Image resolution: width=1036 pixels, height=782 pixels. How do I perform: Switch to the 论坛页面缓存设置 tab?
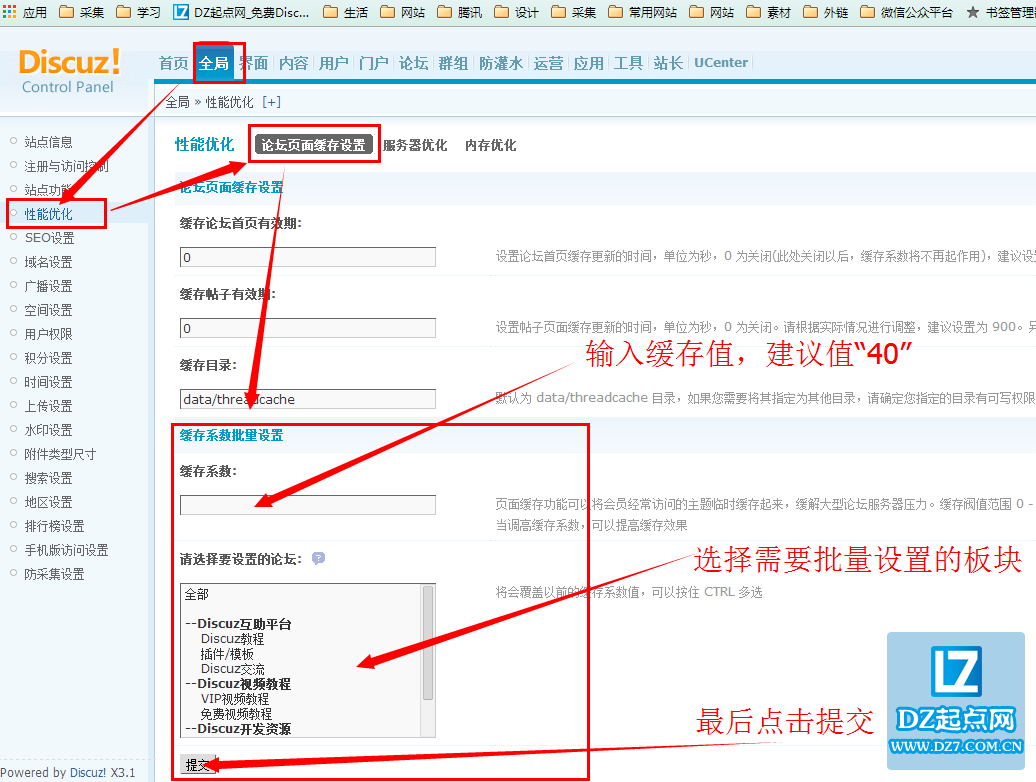pos(314,145)
